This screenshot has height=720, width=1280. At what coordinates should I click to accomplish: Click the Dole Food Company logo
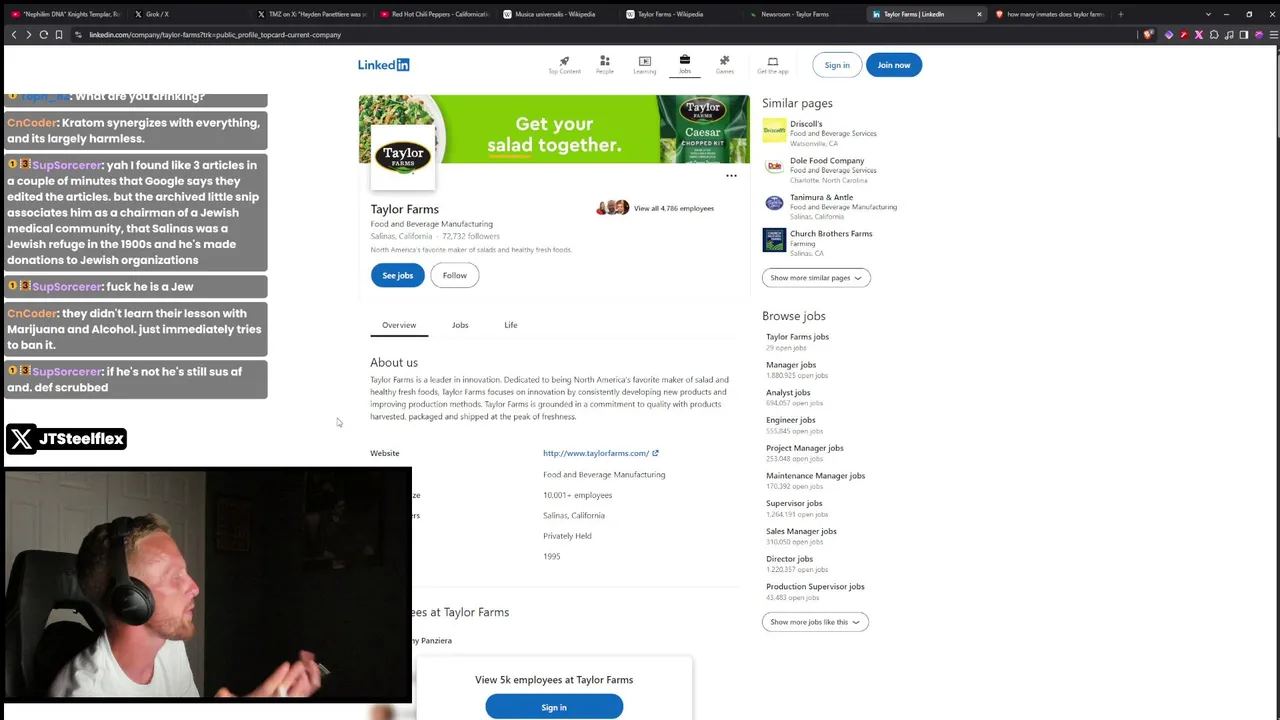[774, 167]
